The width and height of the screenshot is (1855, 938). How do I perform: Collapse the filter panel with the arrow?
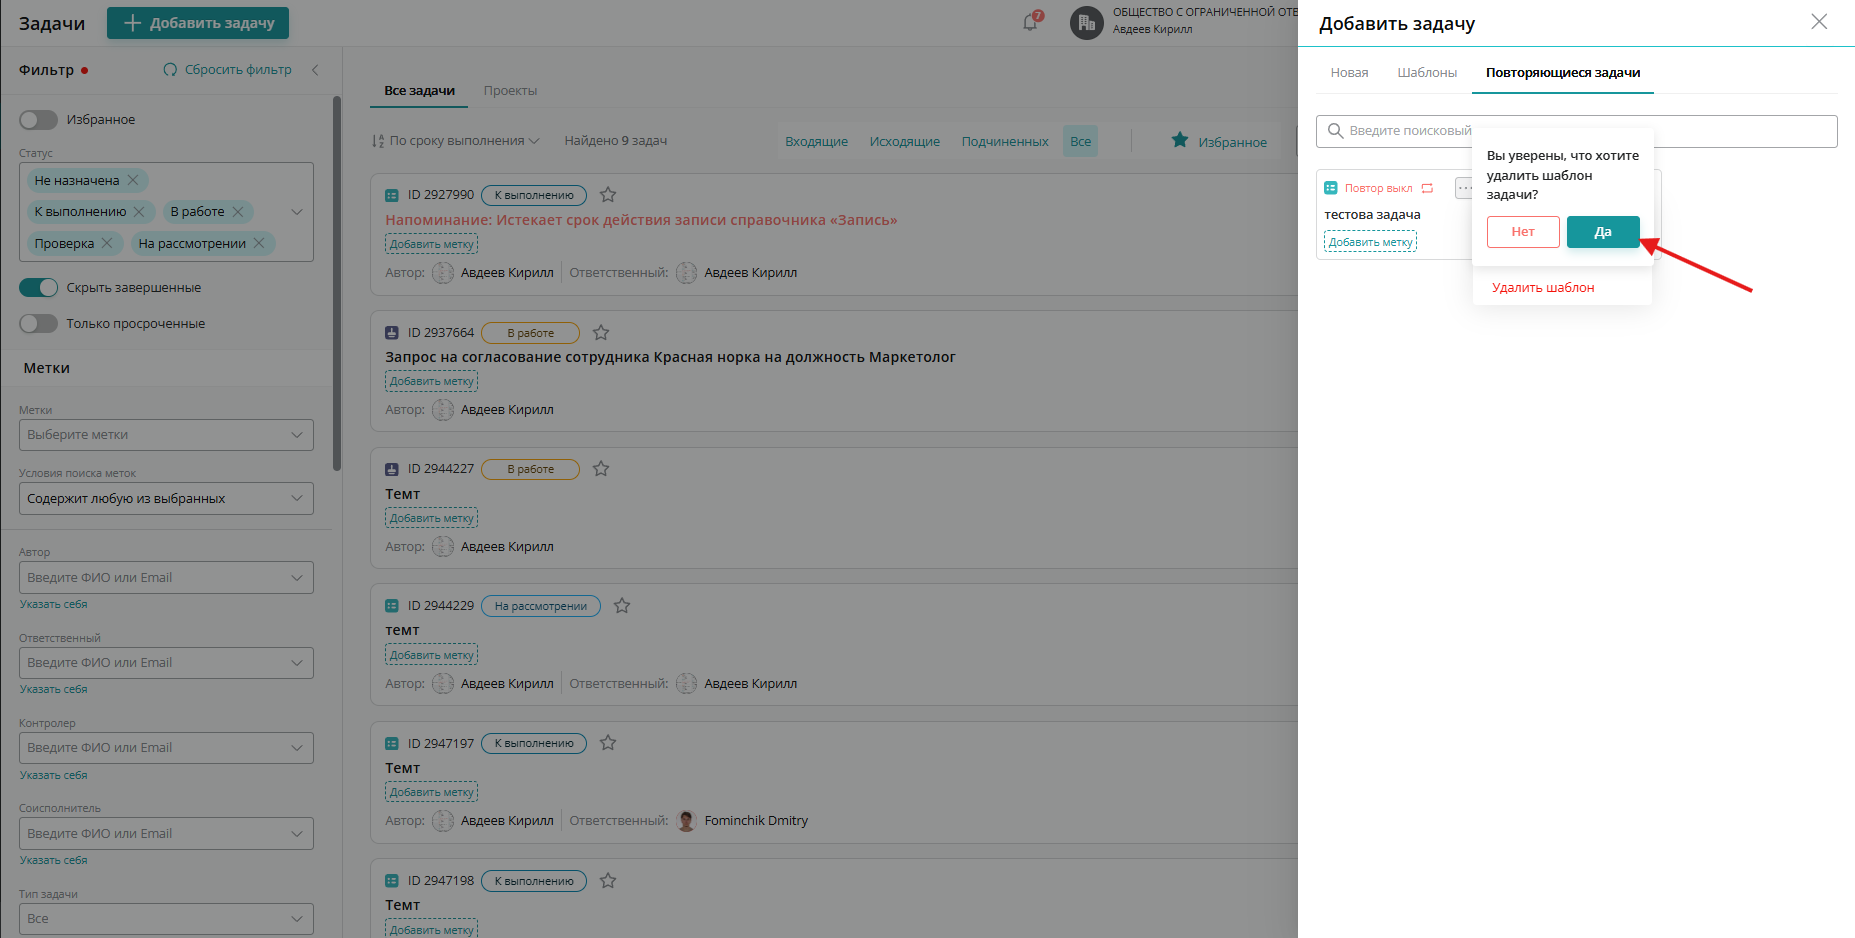point(315,70)
